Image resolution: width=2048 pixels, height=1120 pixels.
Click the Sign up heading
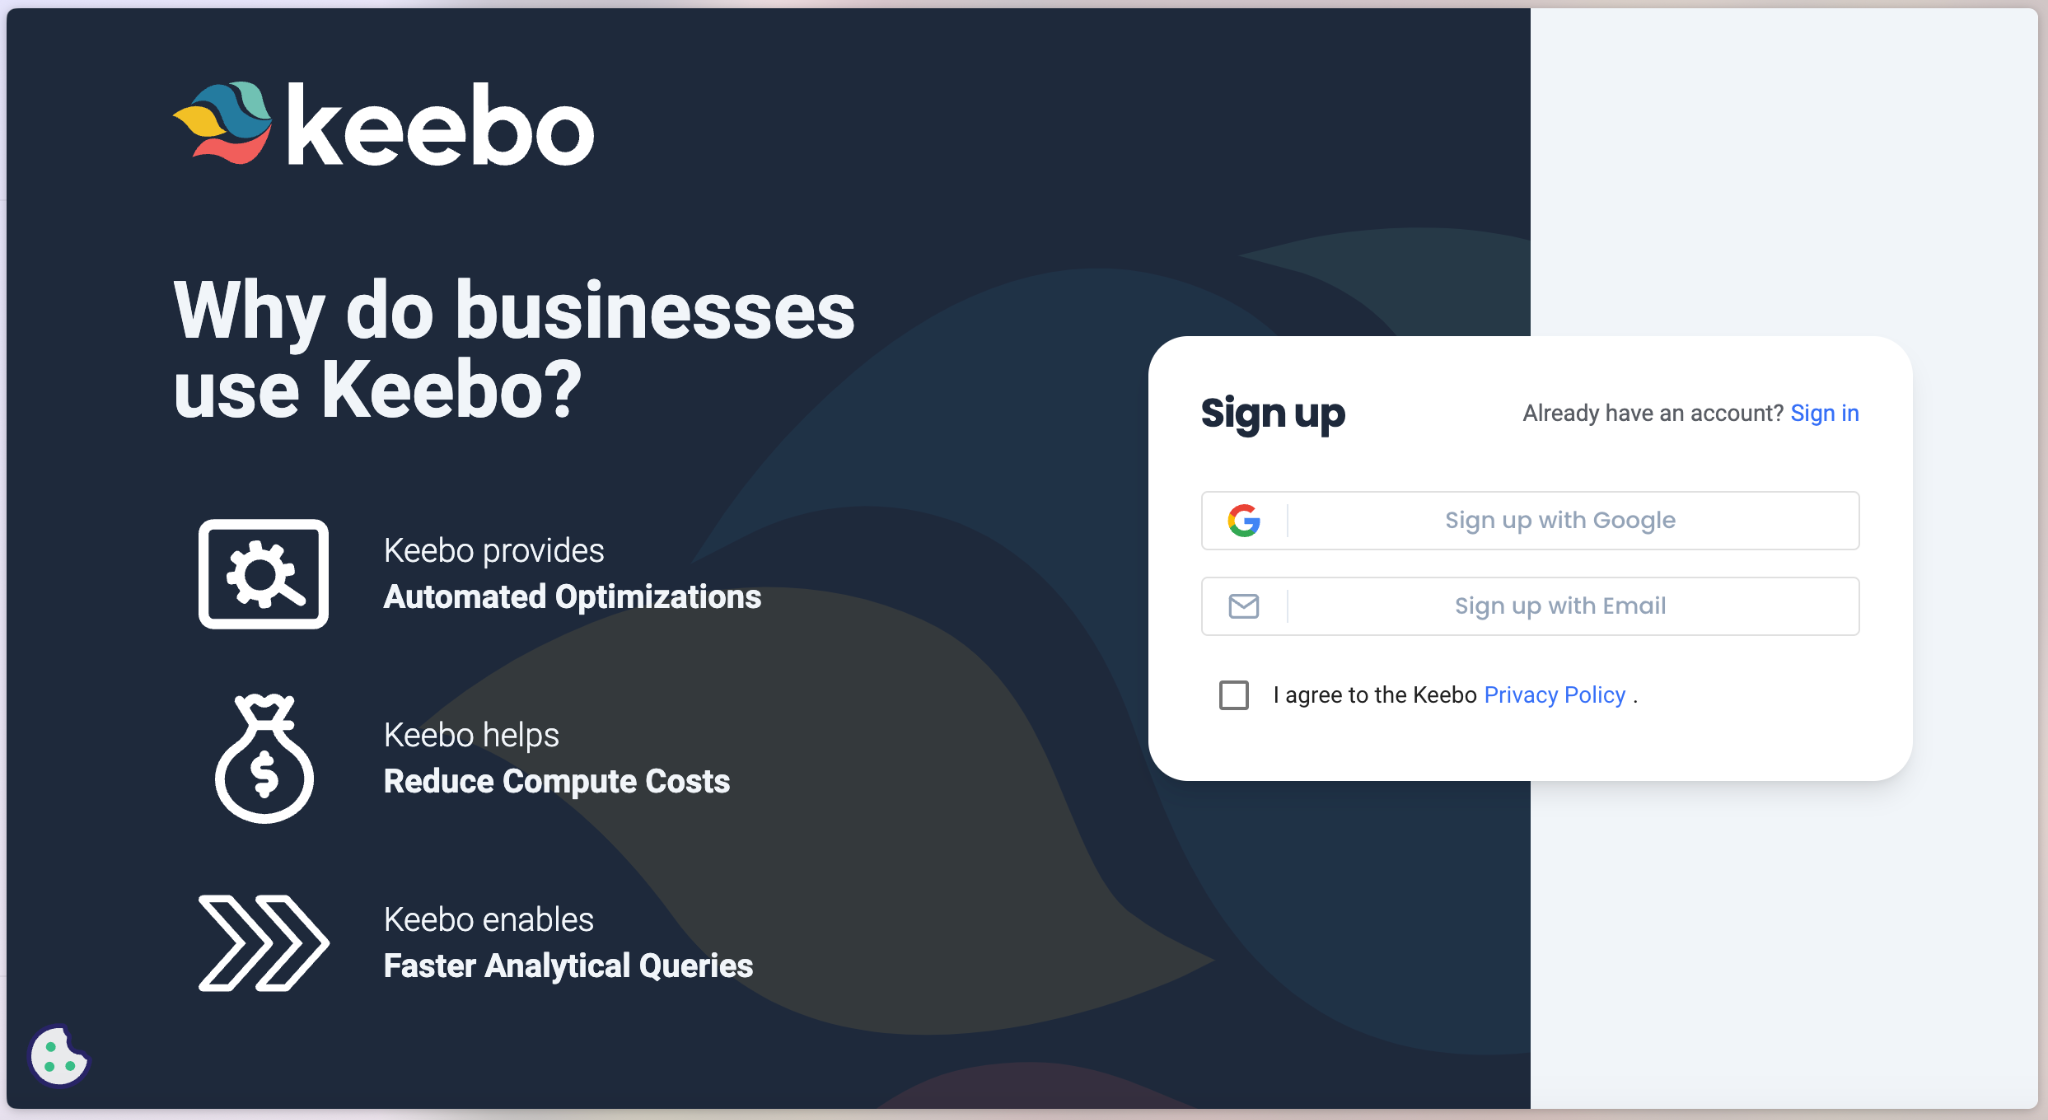(1273, 414)
